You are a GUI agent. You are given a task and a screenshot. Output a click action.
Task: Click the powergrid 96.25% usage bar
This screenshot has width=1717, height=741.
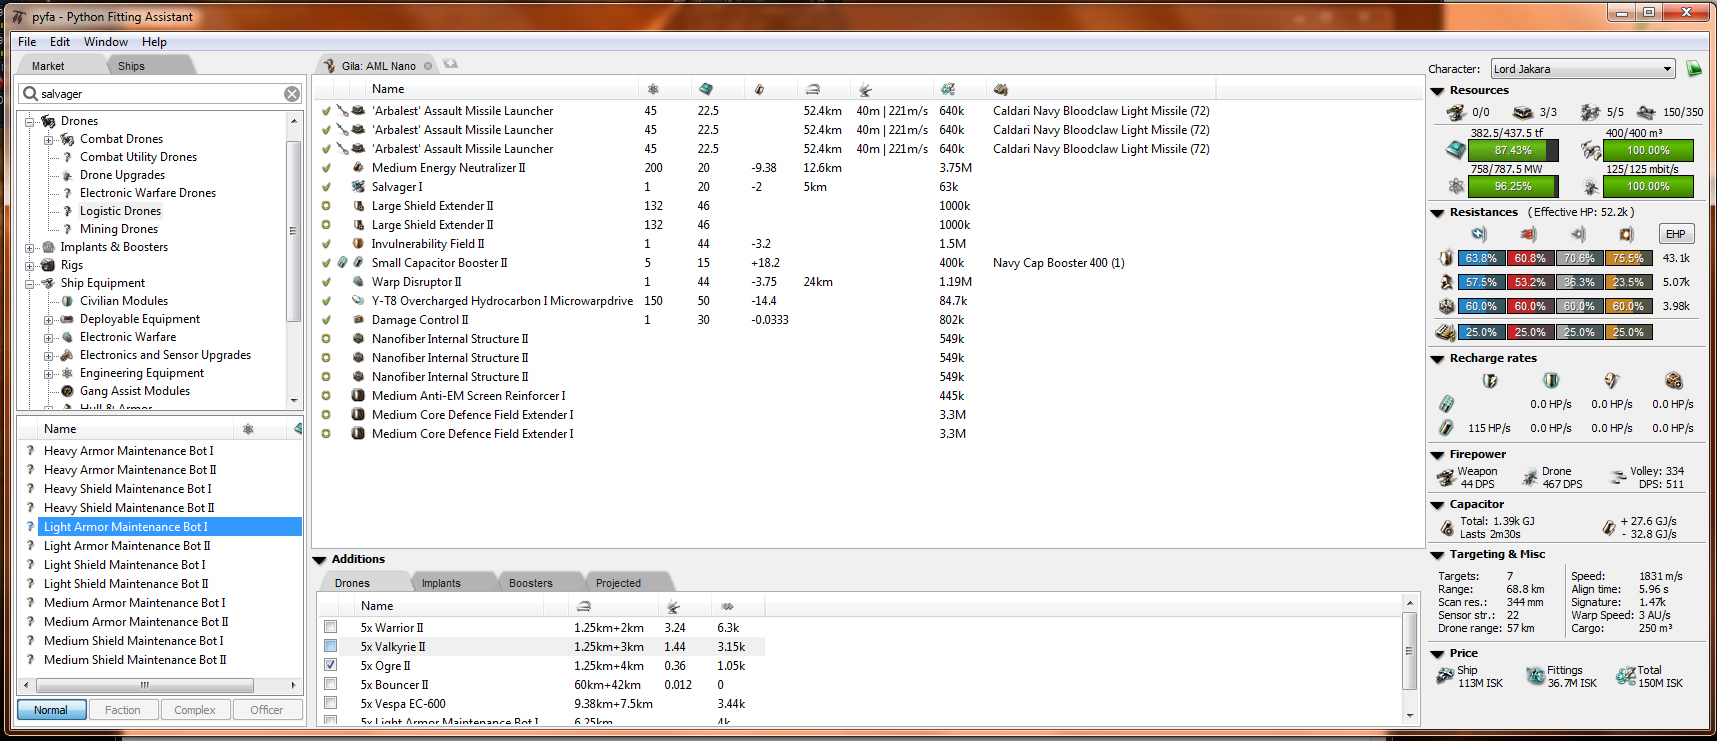(1513, 186)
